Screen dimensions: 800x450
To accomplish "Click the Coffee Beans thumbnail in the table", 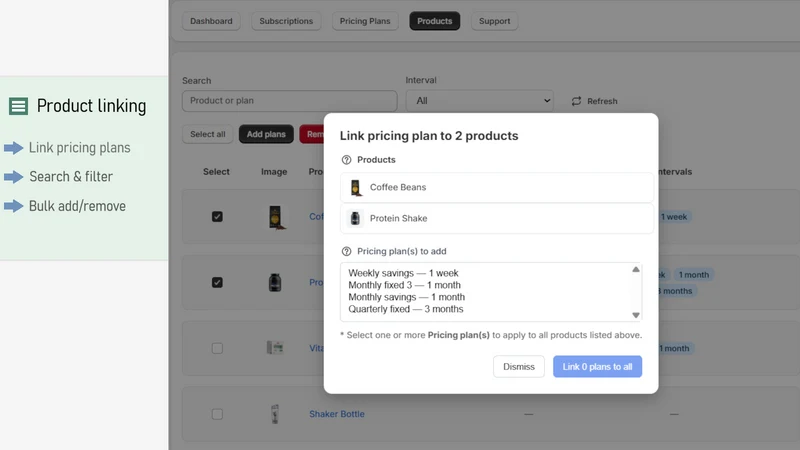I will [276, 217].
